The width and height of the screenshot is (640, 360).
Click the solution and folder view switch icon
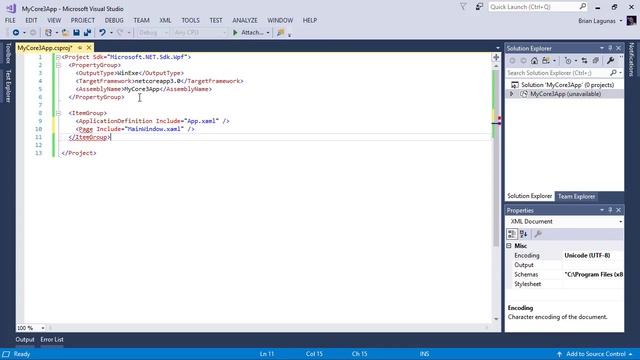tap(546, 60)
